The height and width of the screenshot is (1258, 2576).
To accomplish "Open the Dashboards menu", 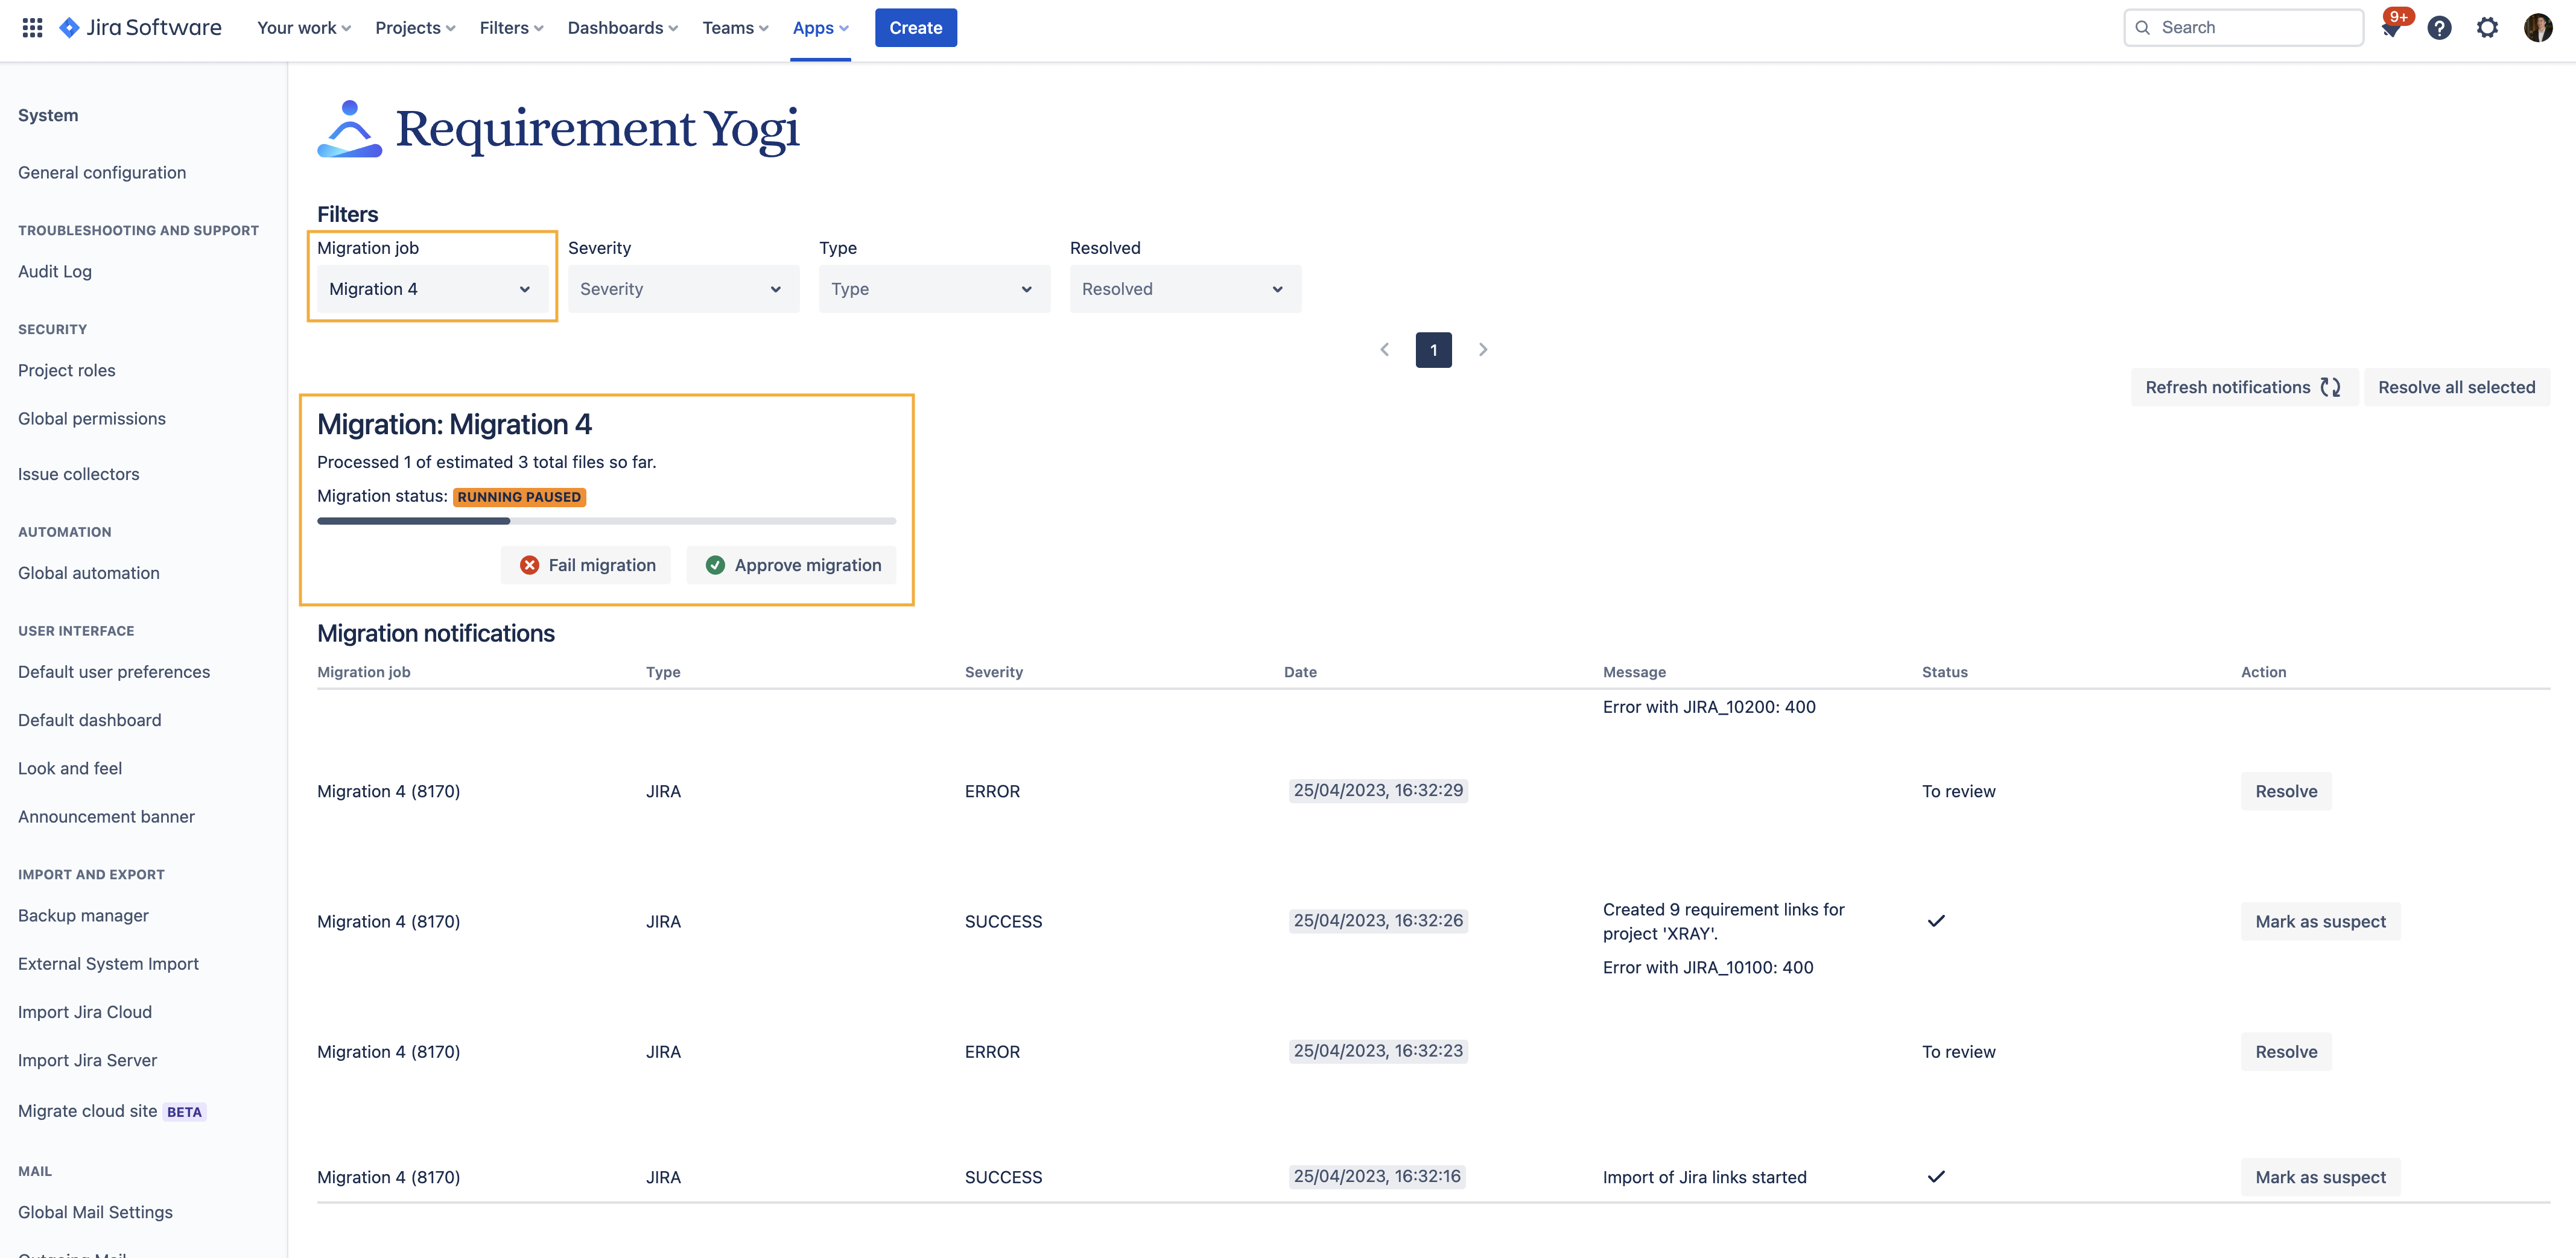I will pyautogui.click(x=622, y=28).
